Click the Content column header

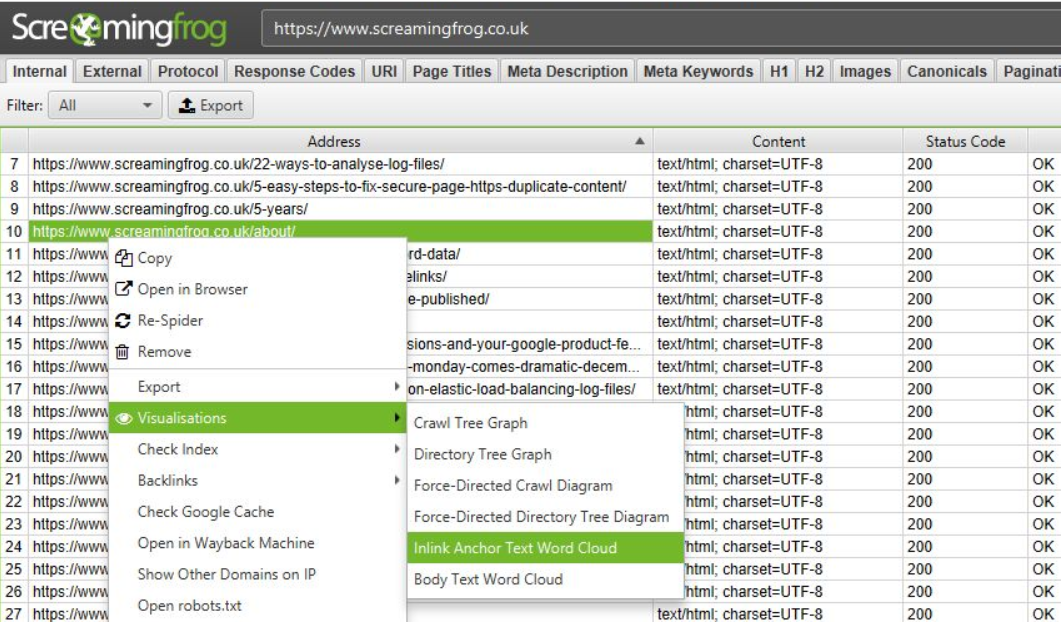tap(778, 141)
